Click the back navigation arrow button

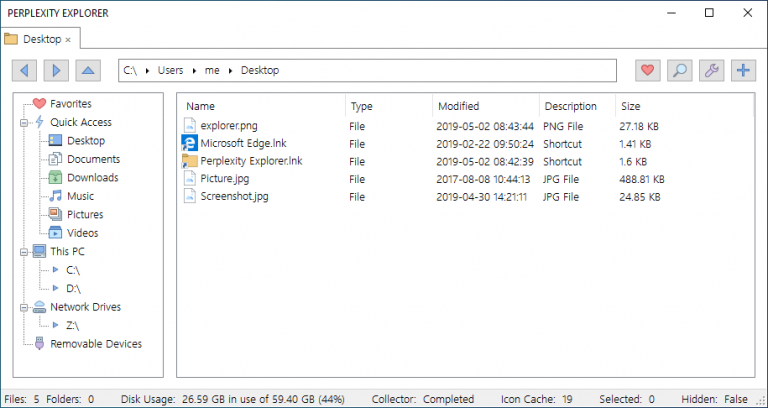coord(26,70)
